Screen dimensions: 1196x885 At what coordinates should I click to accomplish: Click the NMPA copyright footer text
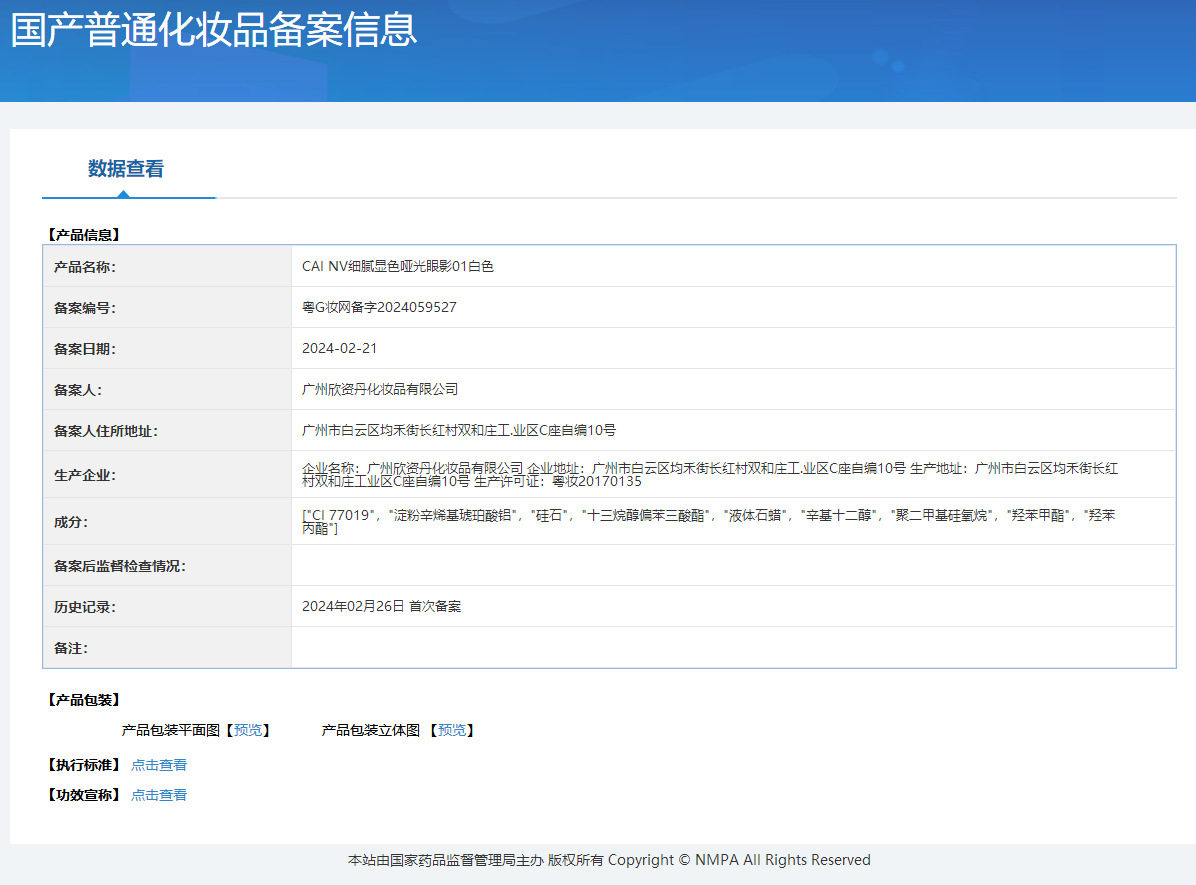tap(609, 860)
